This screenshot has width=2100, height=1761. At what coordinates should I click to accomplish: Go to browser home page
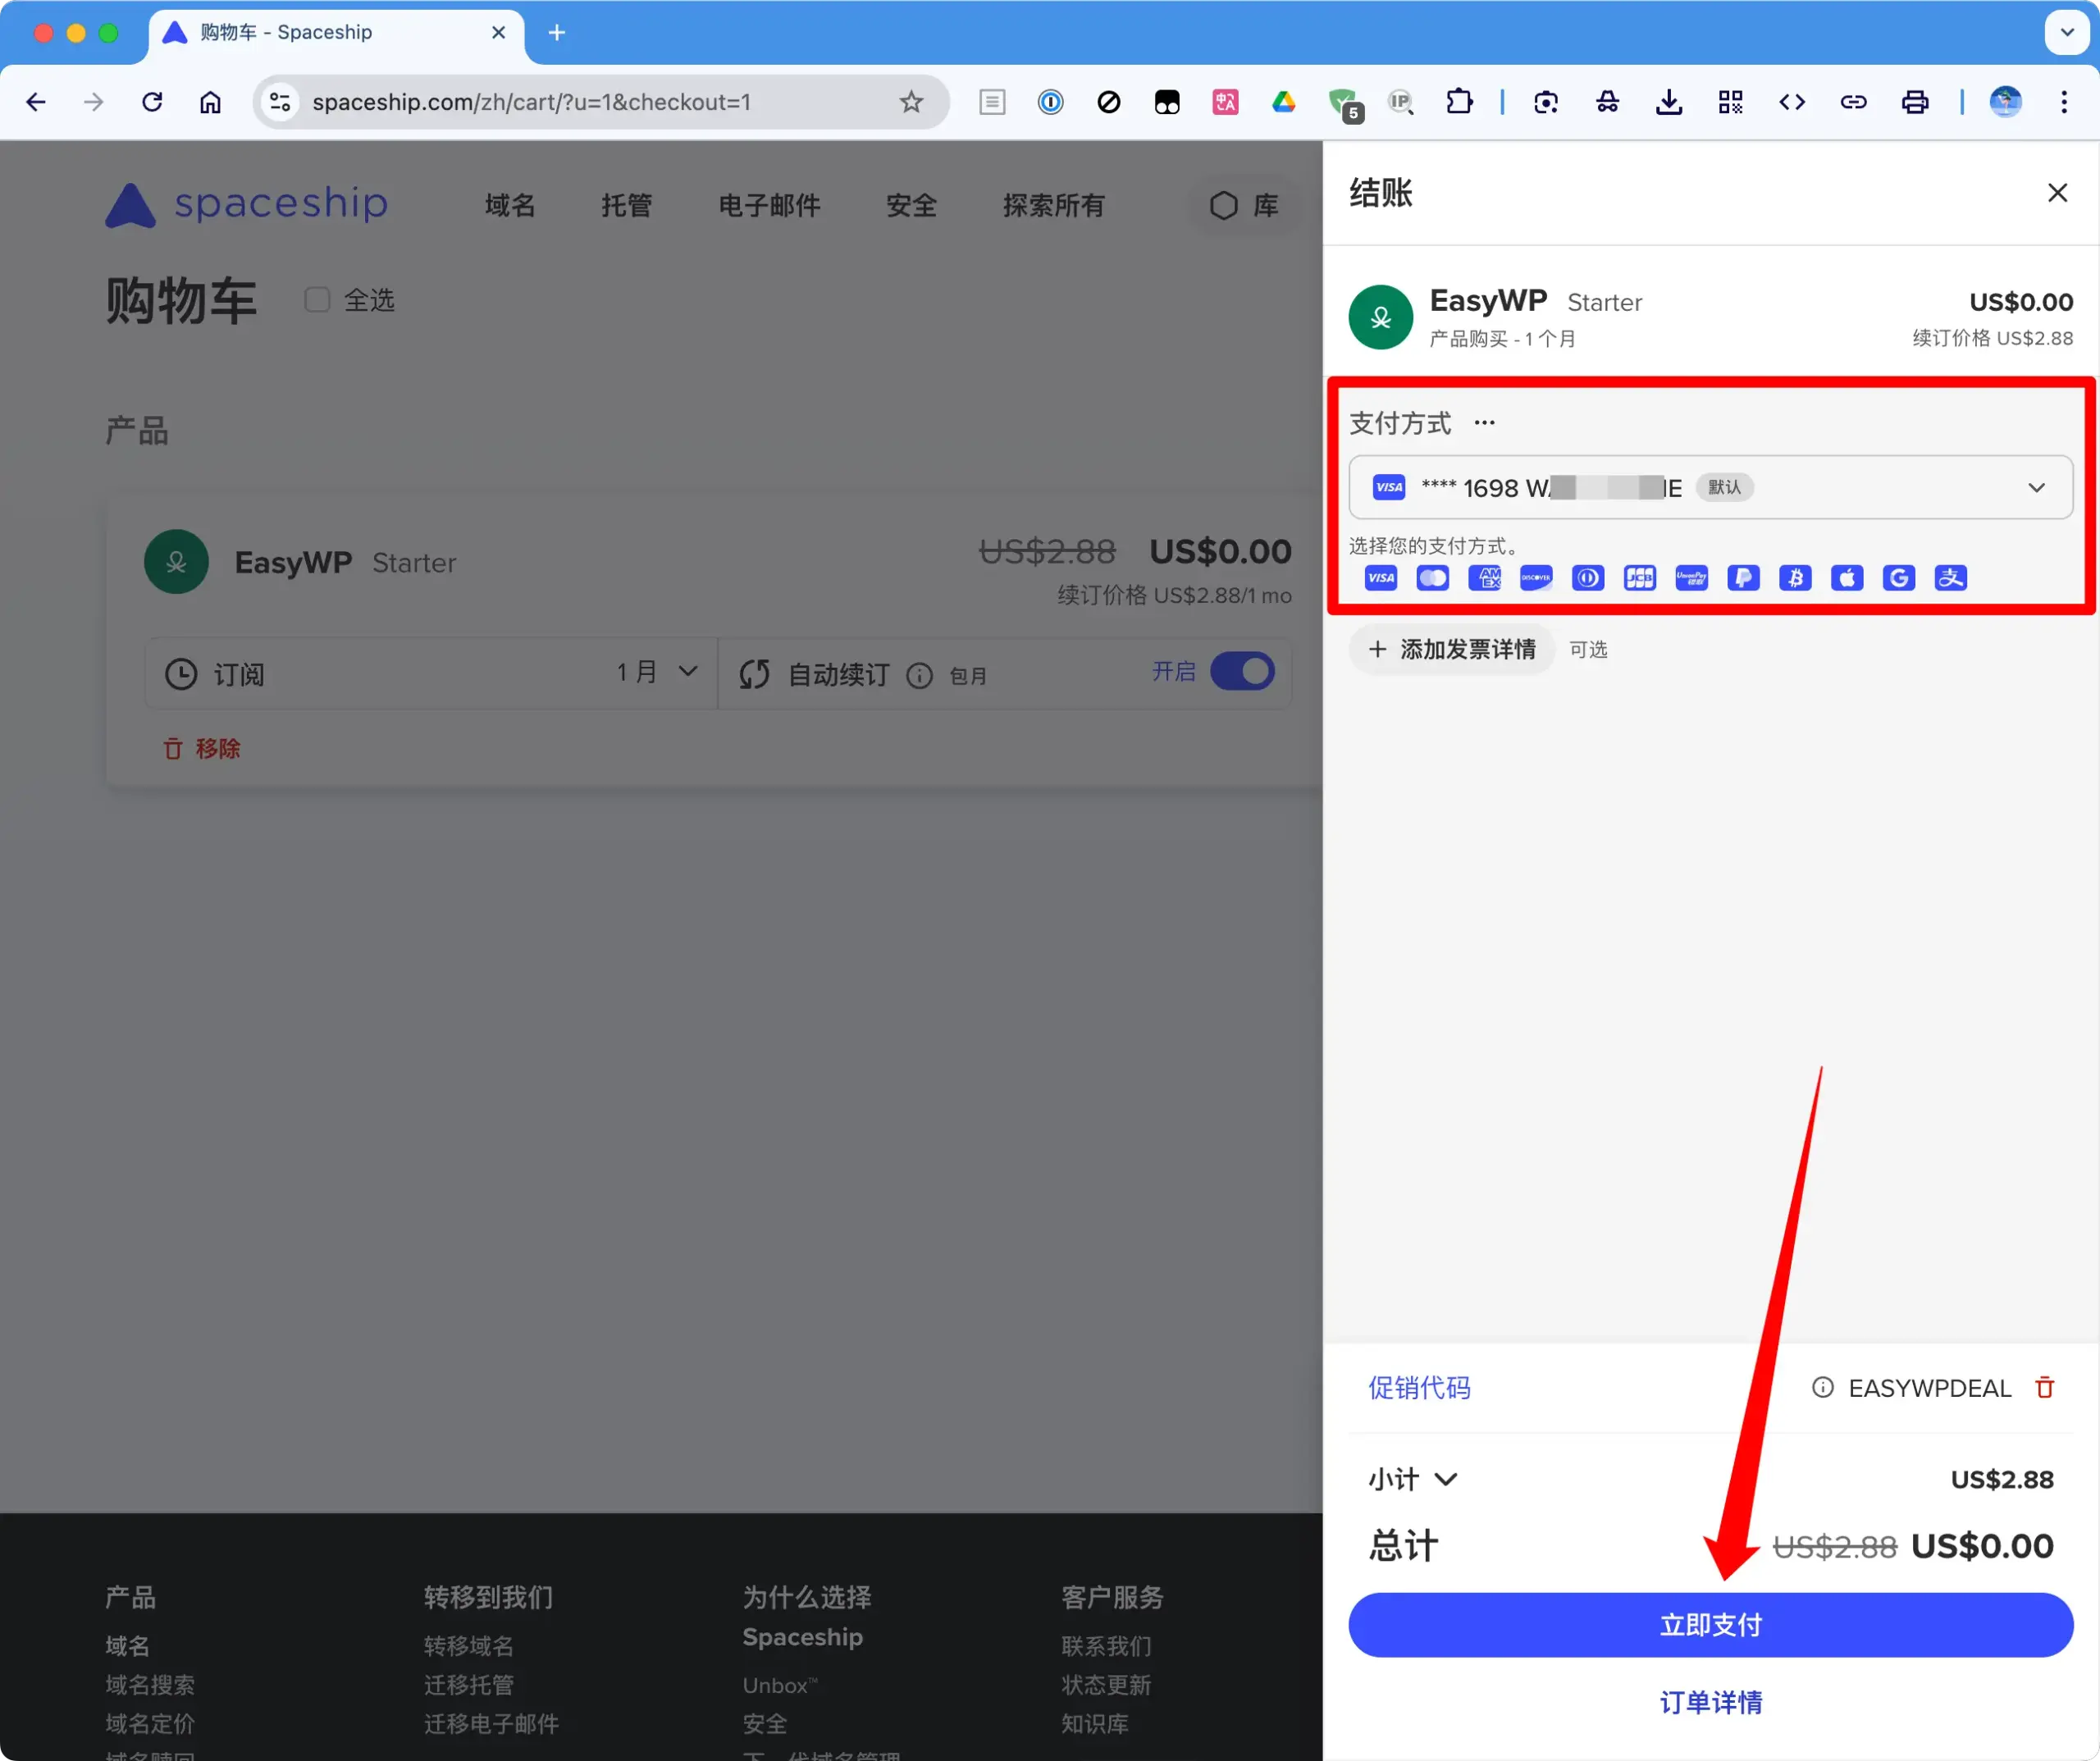coord(210,102)
